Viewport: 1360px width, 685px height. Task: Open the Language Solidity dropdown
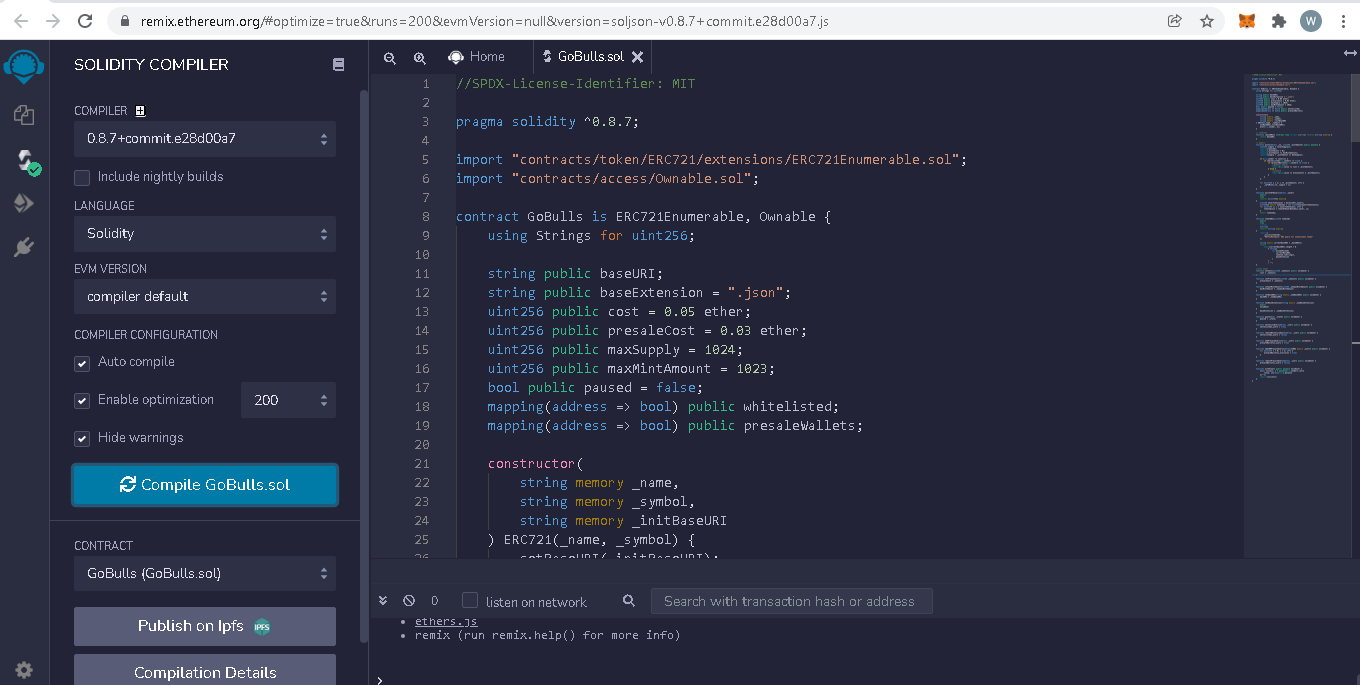coord(204,233)
